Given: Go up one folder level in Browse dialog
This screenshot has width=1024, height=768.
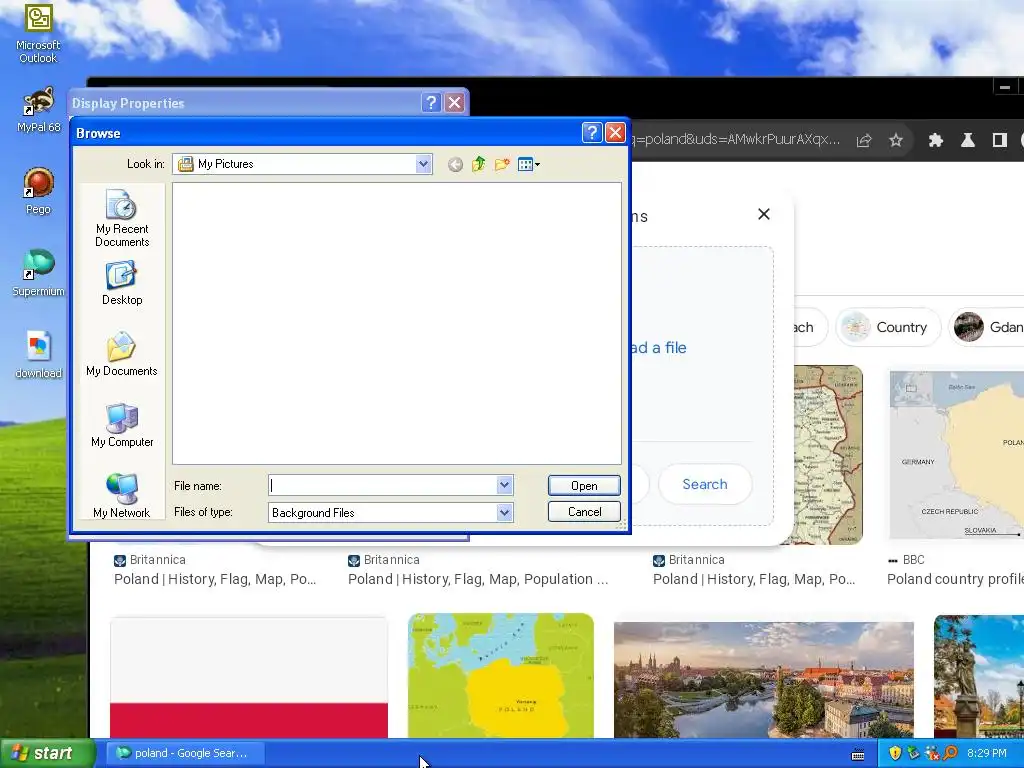Looking at the screenshot, I should coord(479,164).
